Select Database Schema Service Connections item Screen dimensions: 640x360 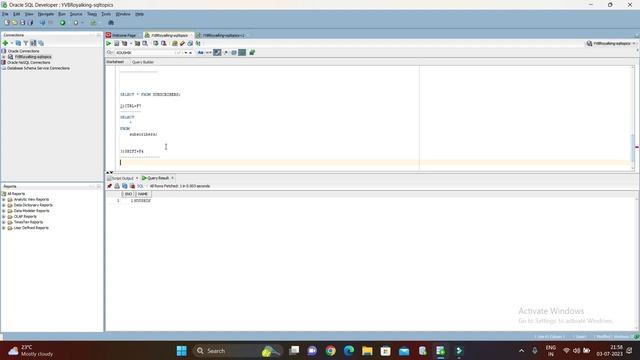pos(38,68)
